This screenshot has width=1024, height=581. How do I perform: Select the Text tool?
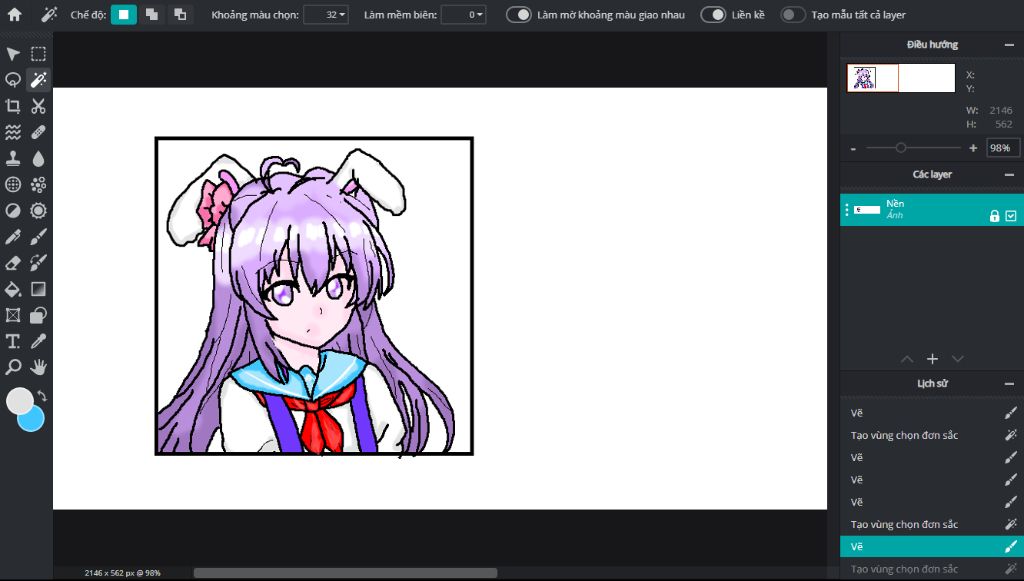pos(13,341)
